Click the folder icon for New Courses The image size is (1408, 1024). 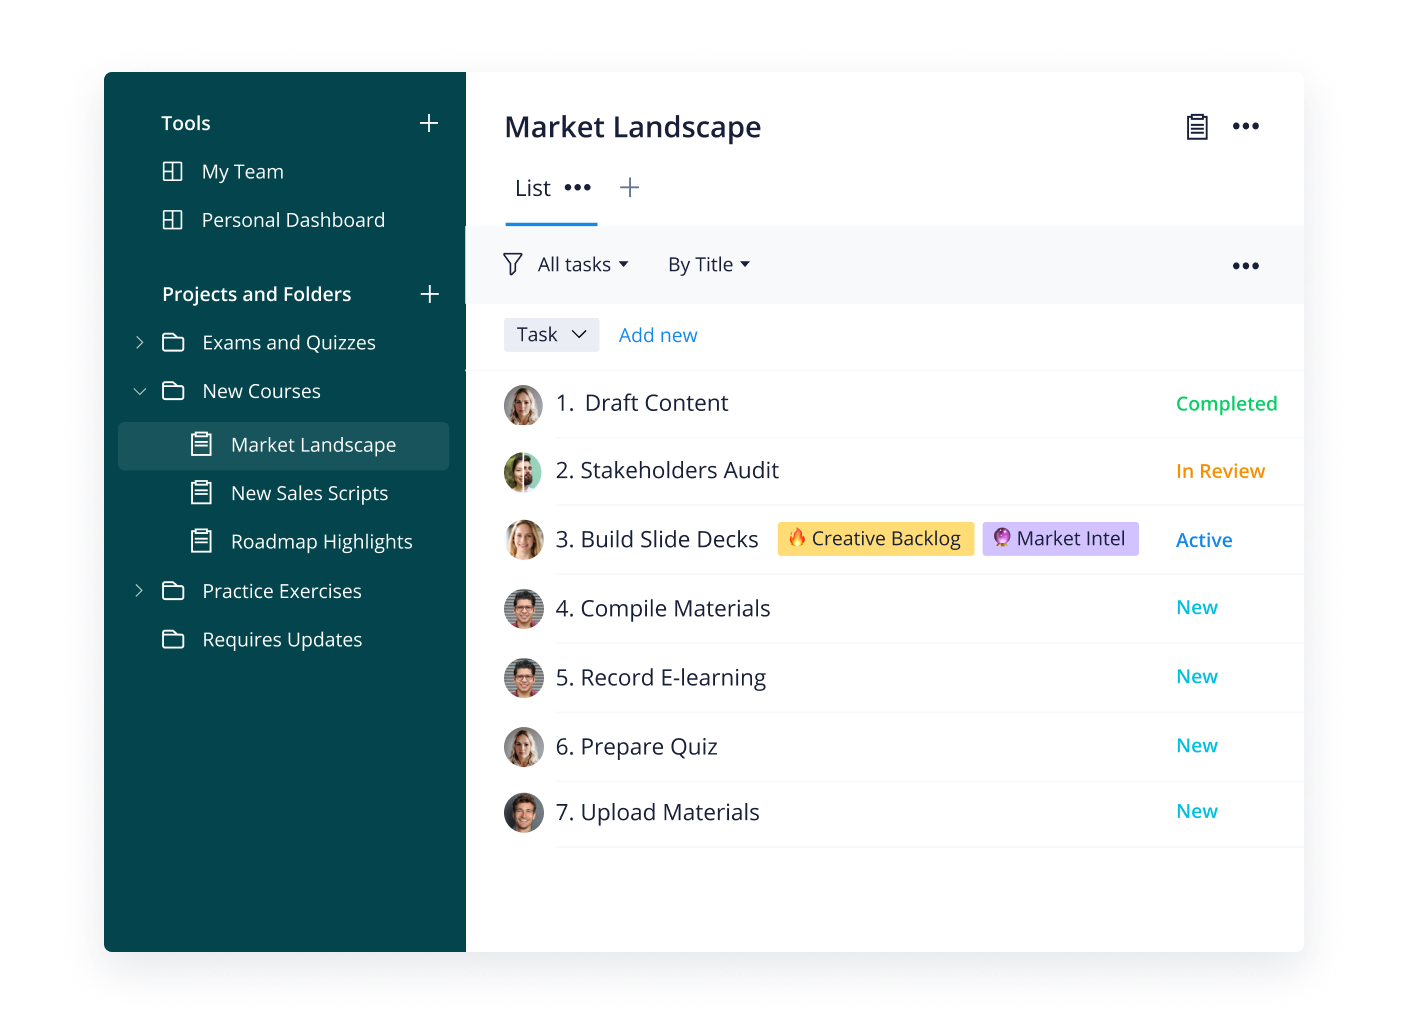coord(173,391)
